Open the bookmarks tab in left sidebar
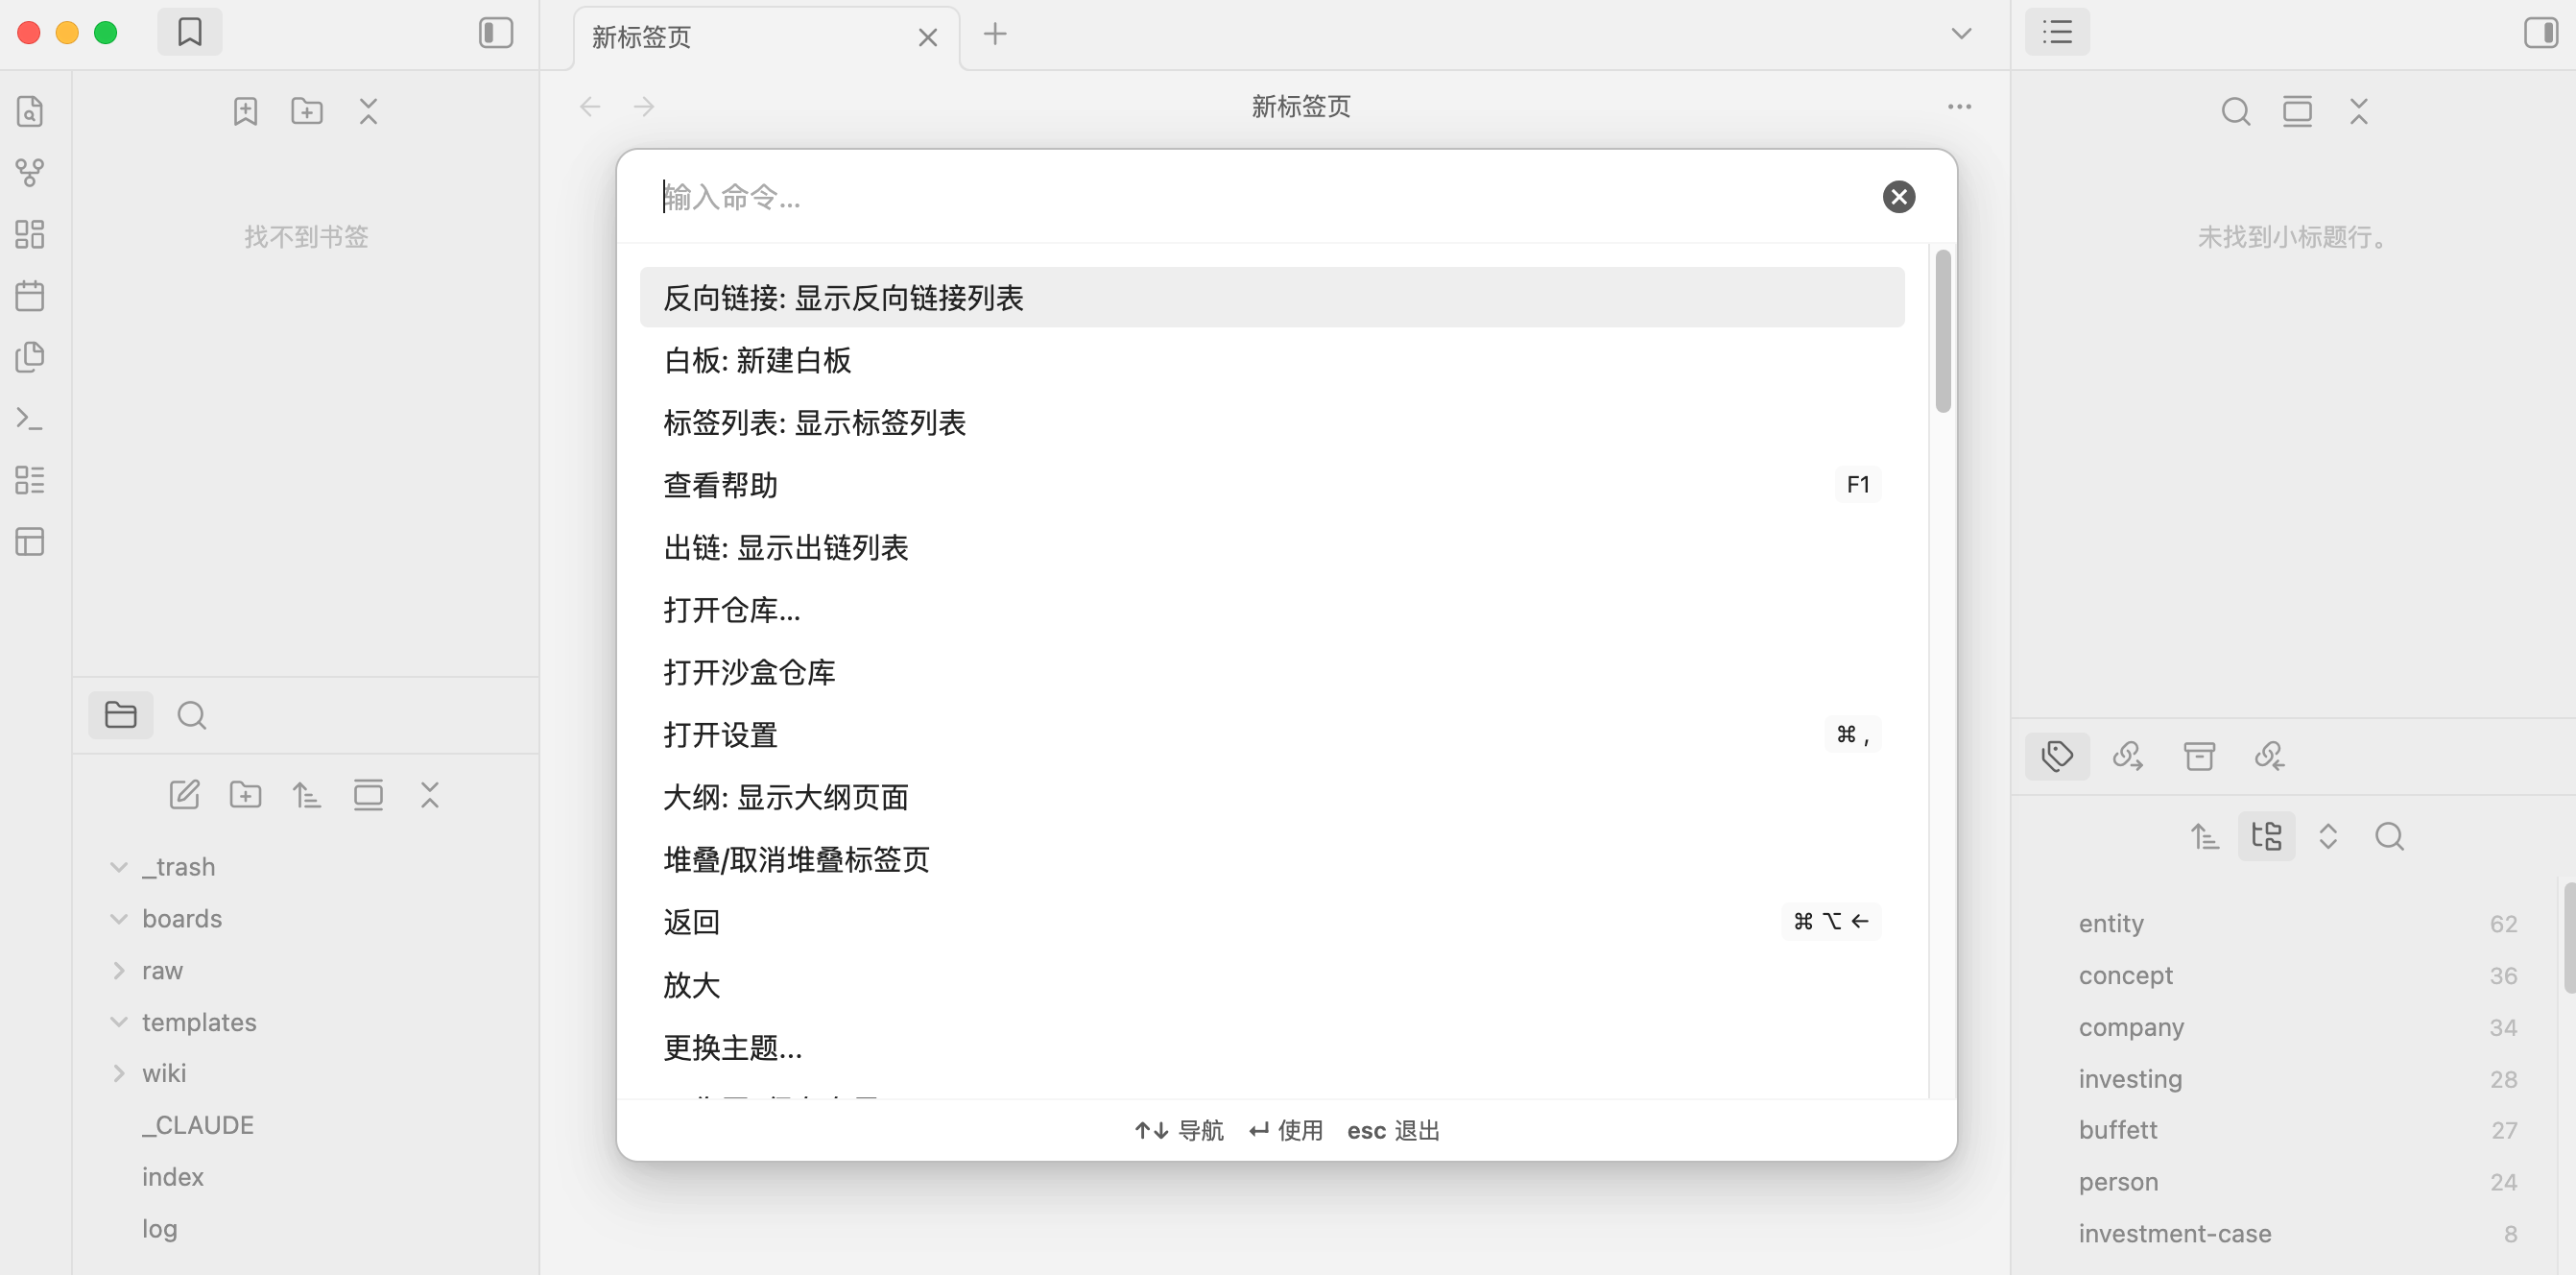The image size is (2576, 1275). click(x=189, y=33)
